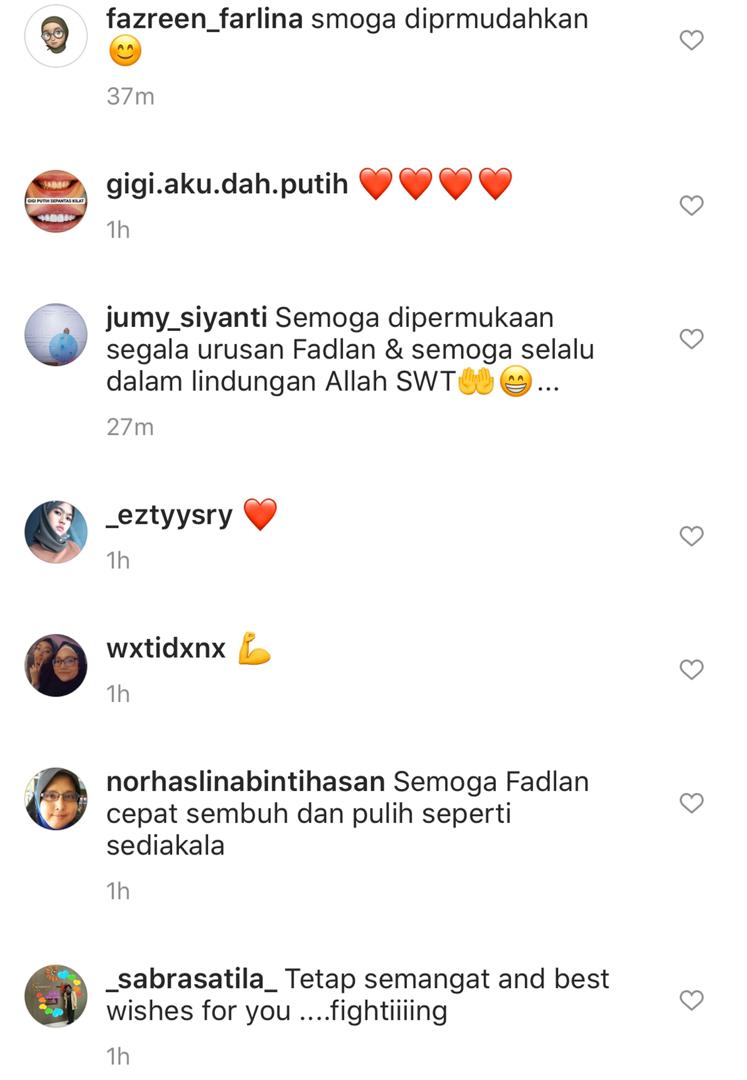
Task: Expand jumy_siyanti's truncated comment ellipsis
Action: tap(548, 386)
